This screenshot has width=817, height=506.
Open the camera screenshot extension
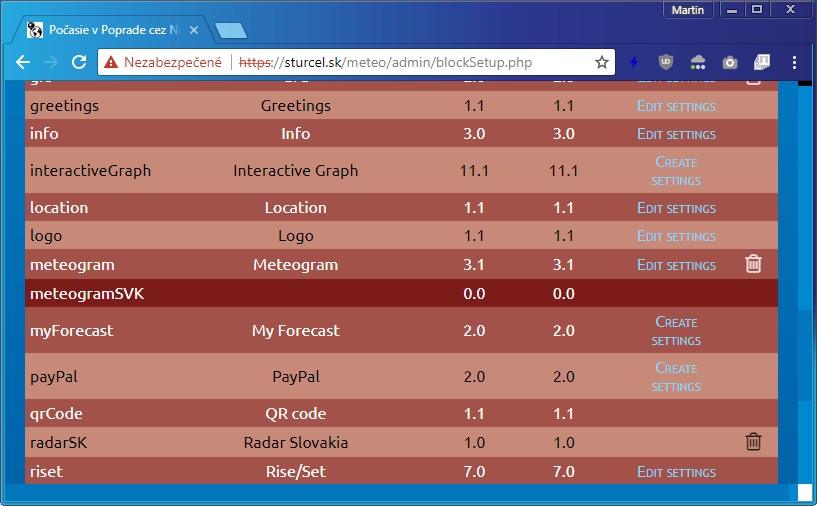point(729,63)
